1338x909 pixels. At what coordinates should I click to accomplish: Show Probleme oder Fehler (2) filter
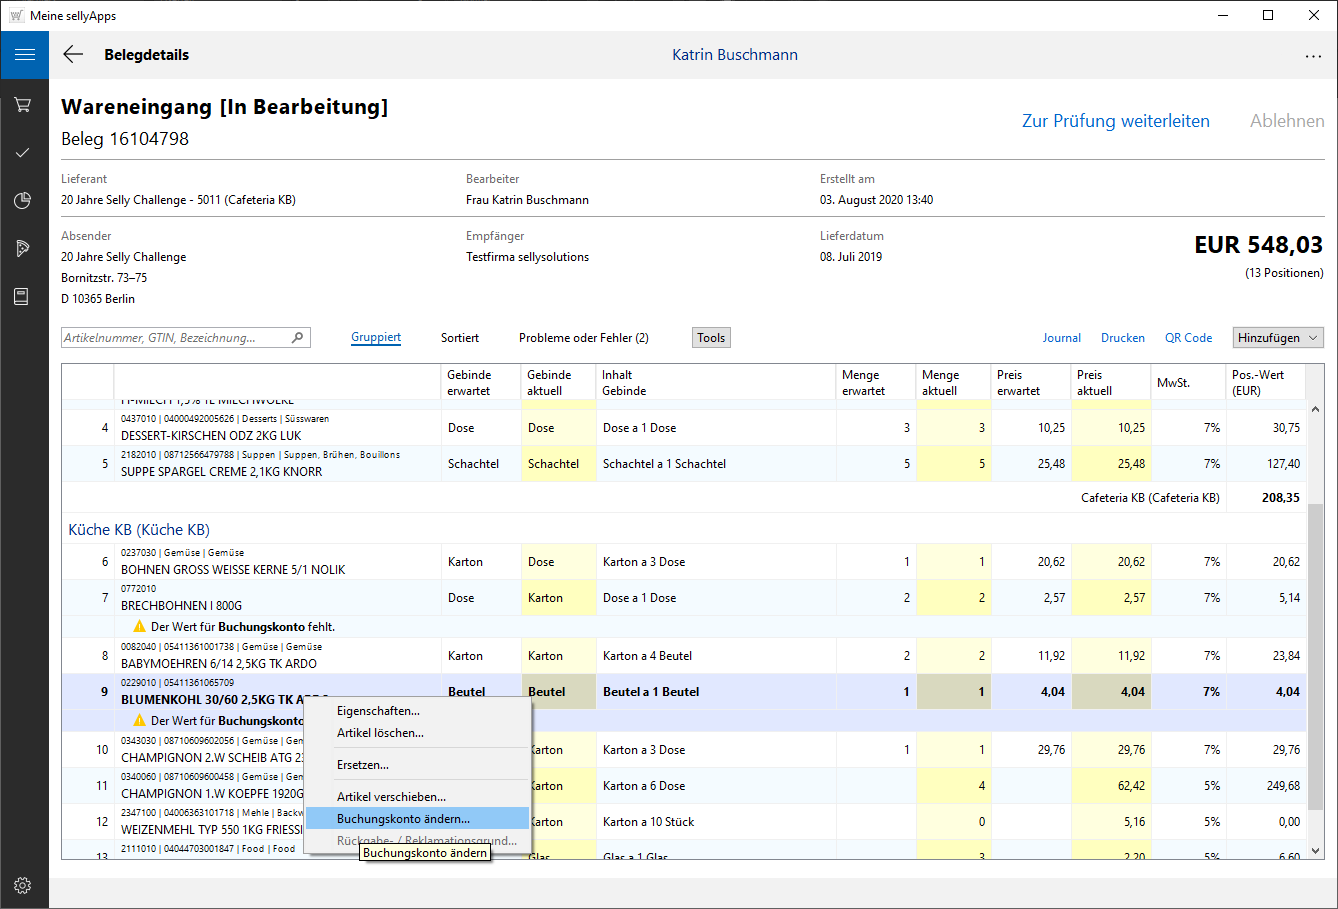click(x=583, y=338)
